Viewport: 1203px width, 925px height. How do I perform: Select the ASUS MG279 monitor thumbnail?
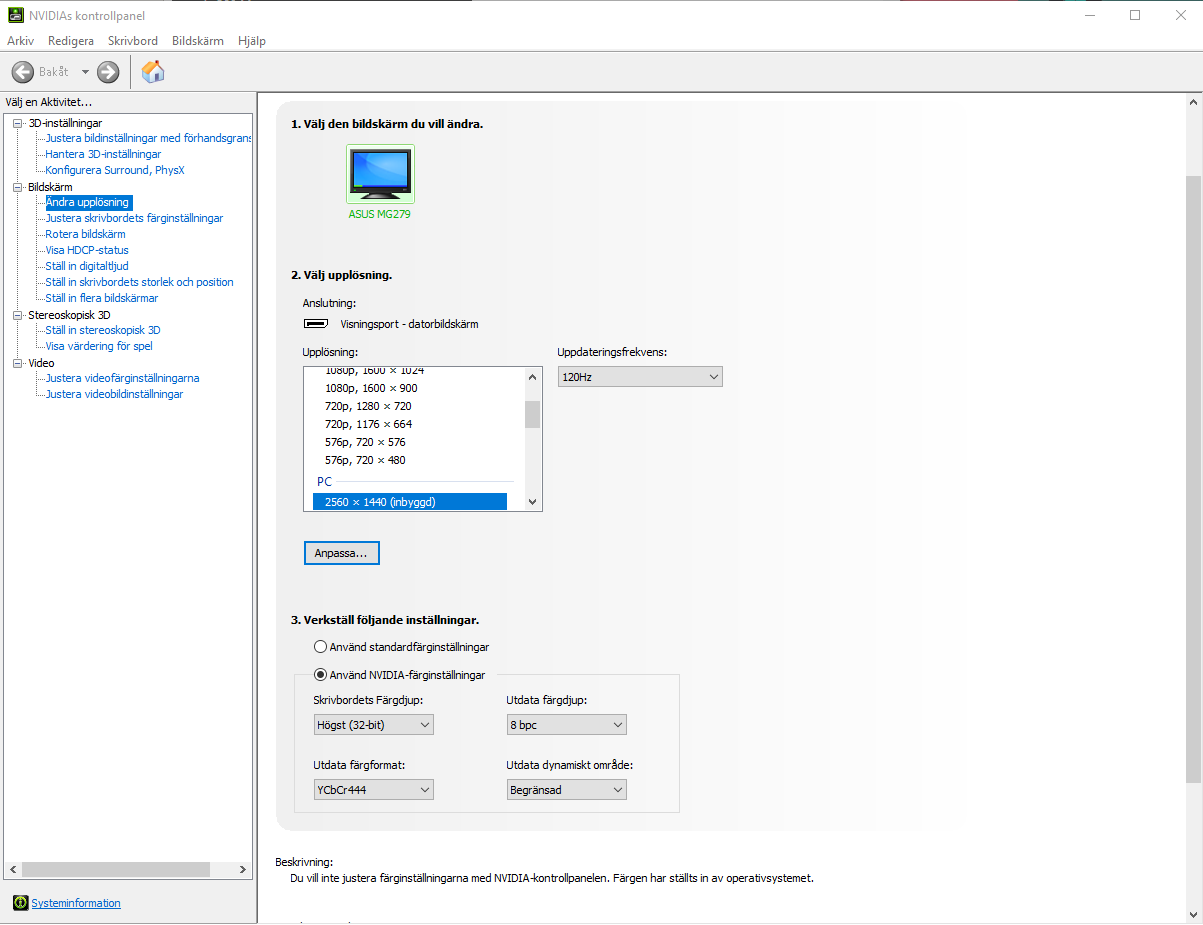click(x=380, y=174)
